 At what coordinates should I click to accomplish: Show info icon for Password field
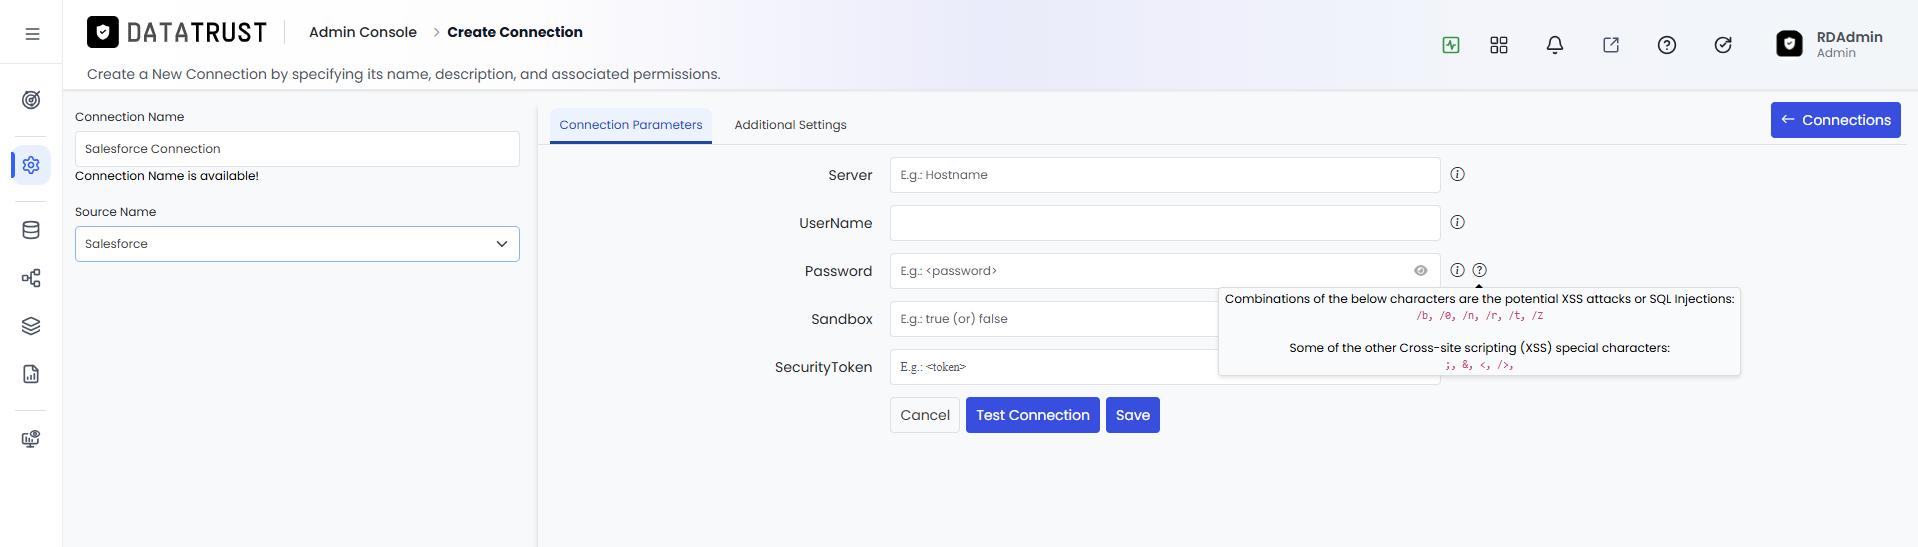tap(1458, 270)
